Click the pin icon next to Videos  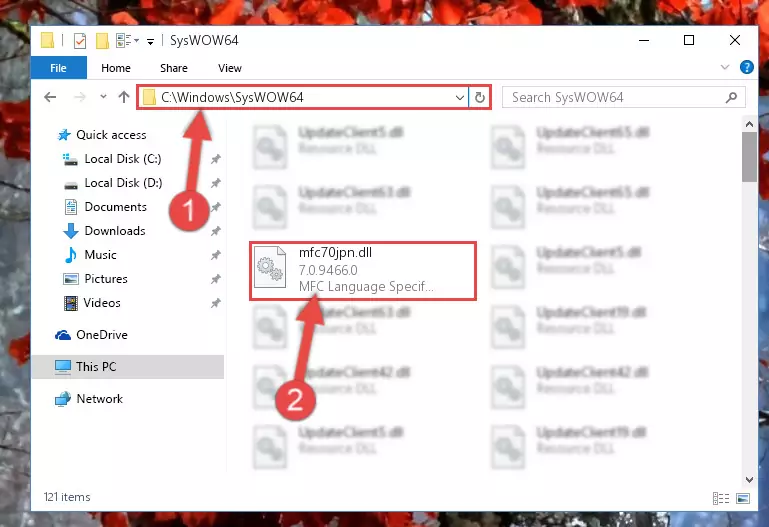point(215,303)
